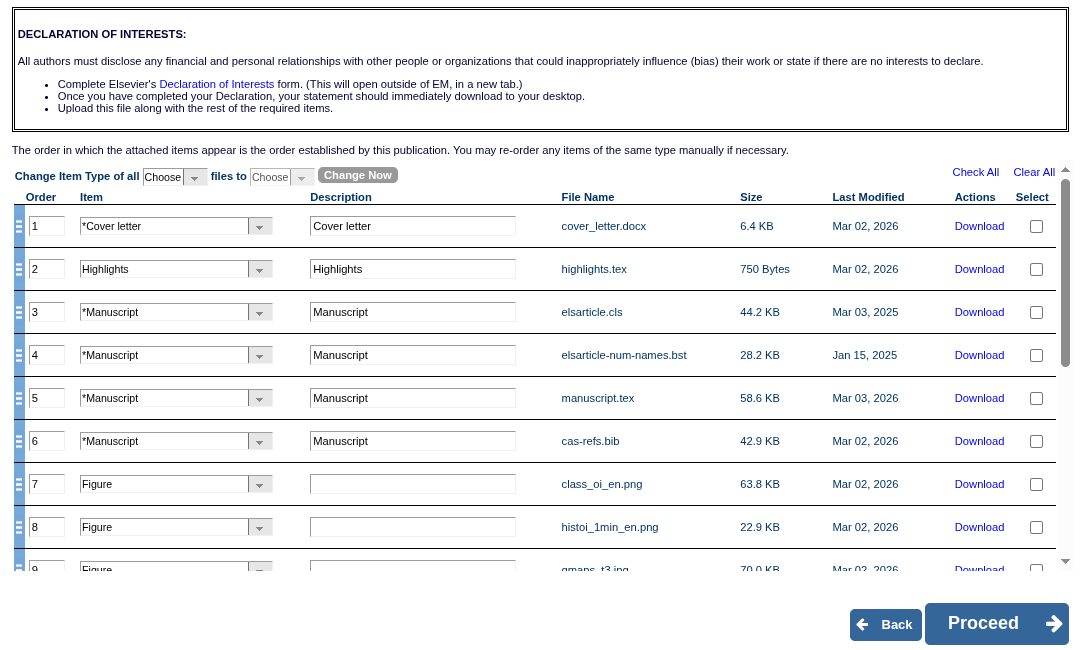Check the Select box for cover_letter.docx
The height and width of the screenshot is (650, 1081).
(x=1036, y=226)
